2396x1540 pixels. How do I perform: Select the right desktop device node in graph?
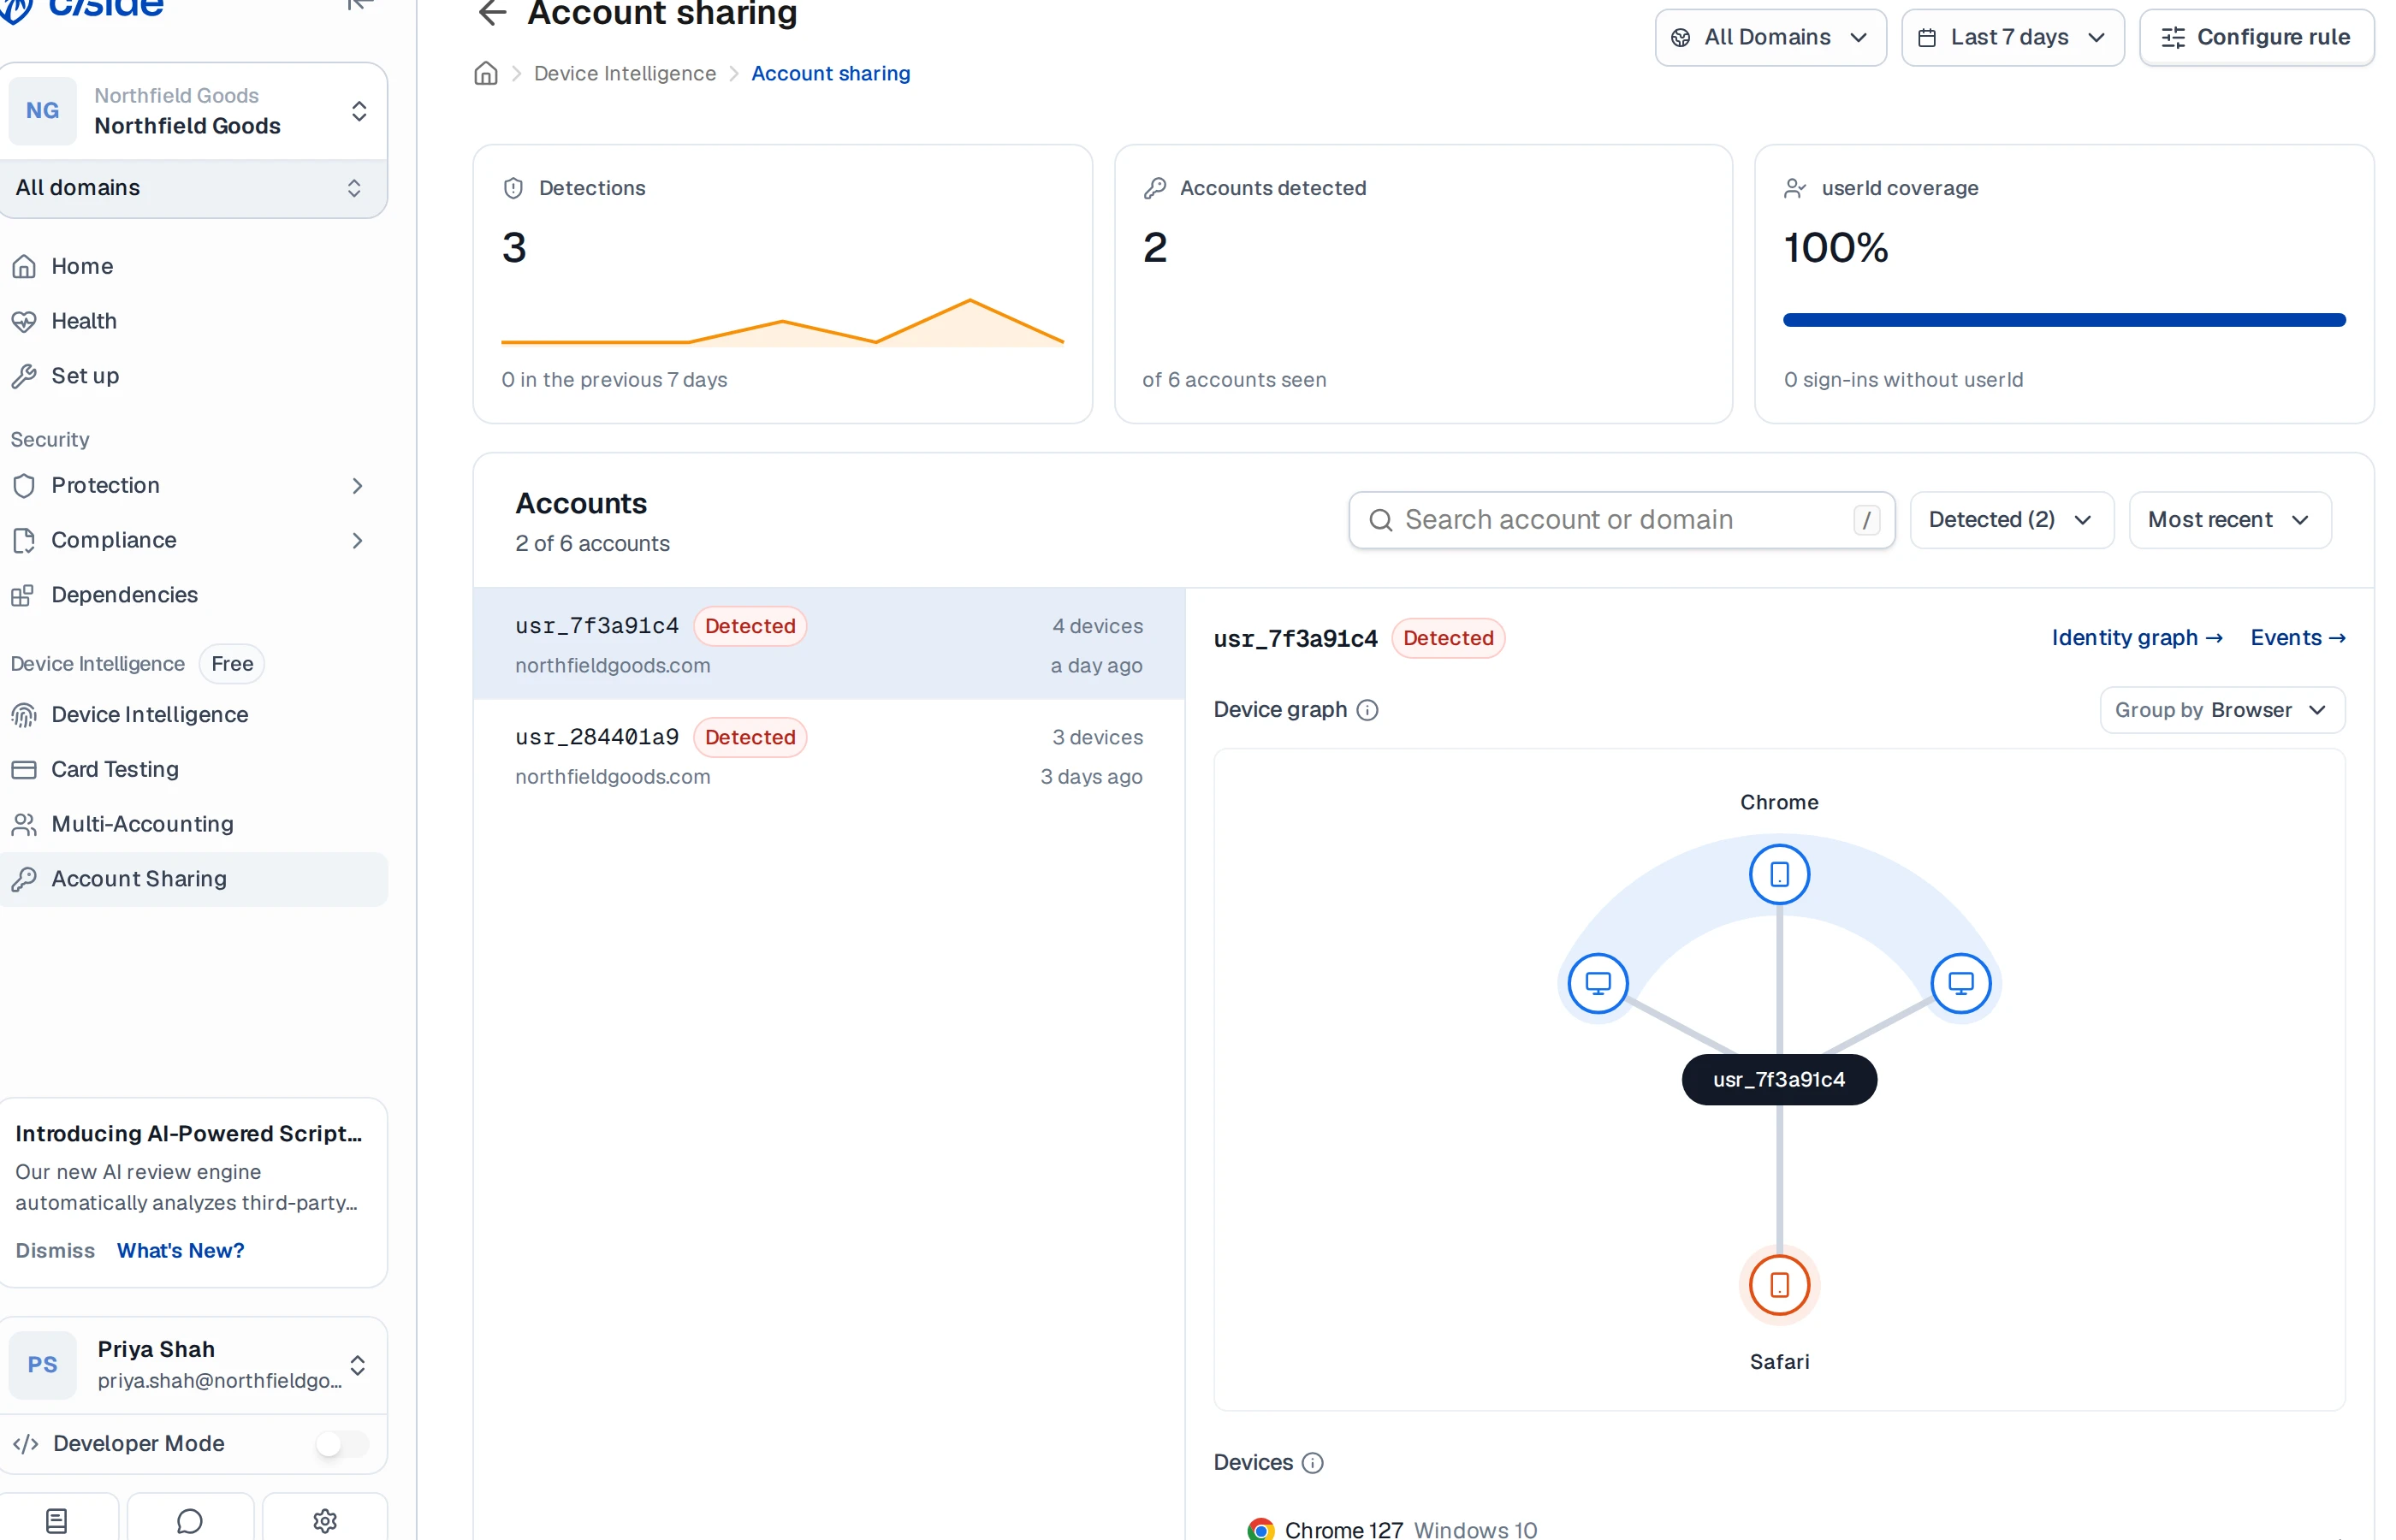coord(1960,982)
